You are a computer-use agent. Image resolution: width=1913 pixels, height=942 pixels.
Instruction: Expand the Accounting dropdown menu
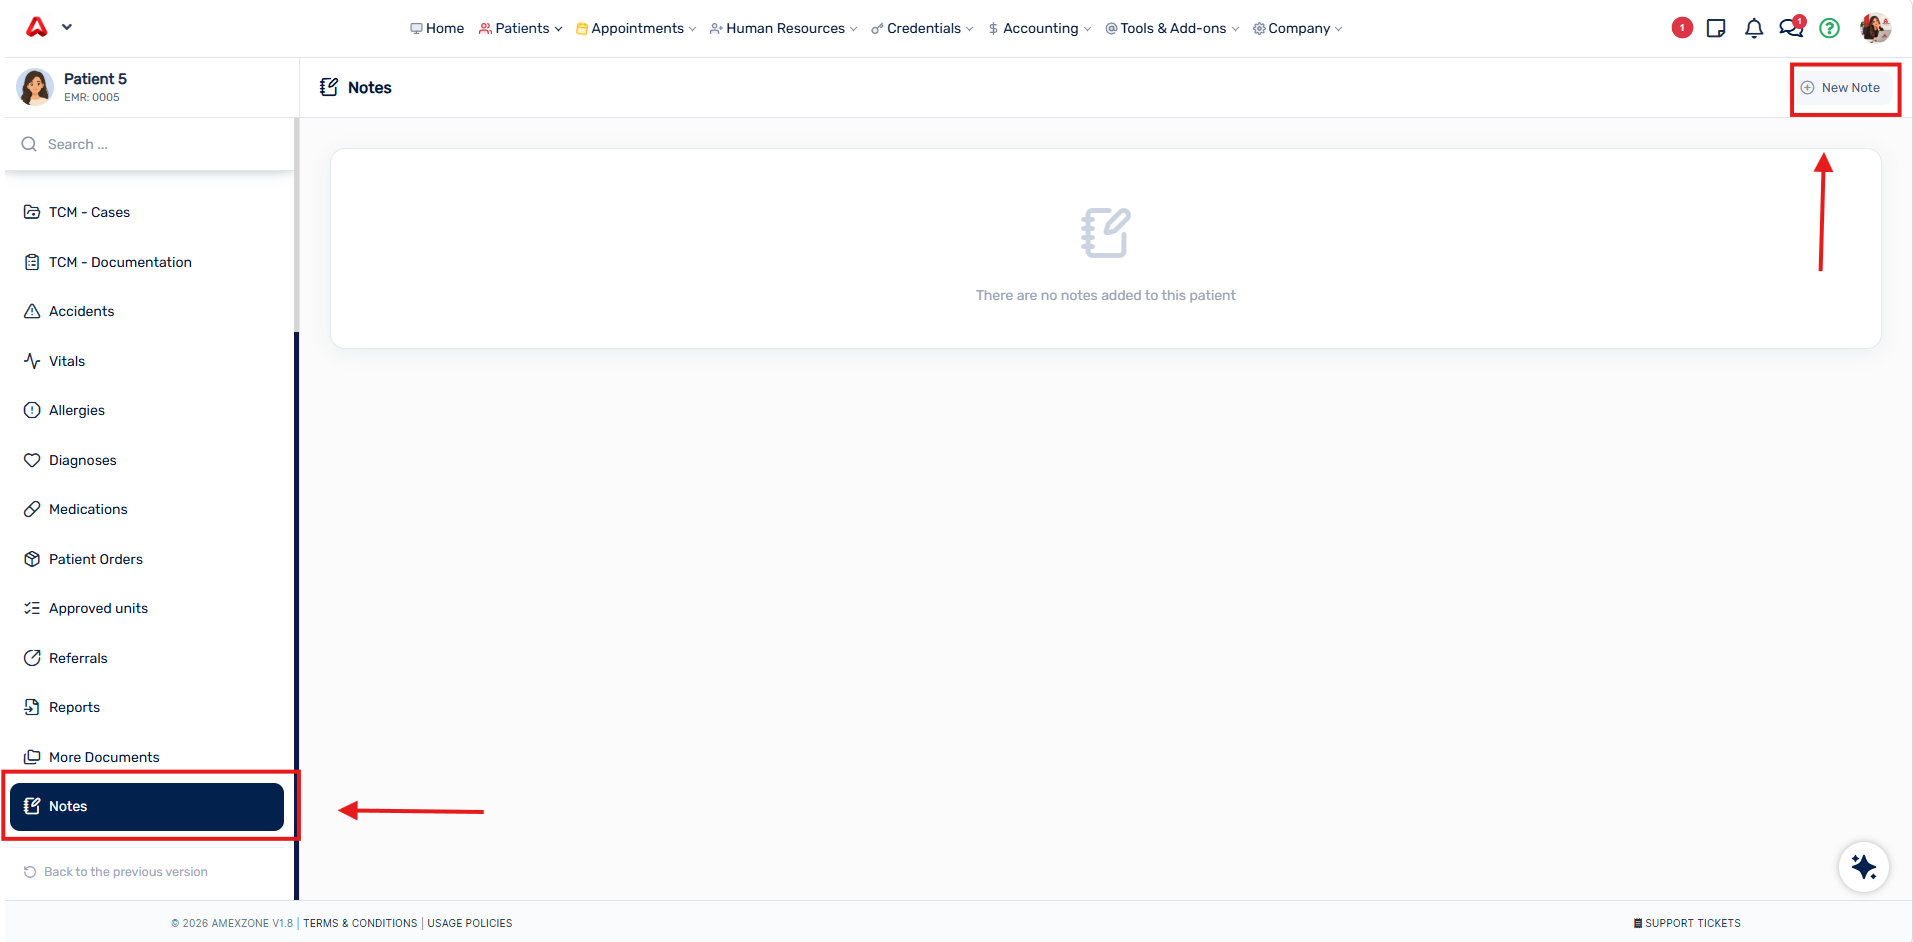pos(1040,28)
